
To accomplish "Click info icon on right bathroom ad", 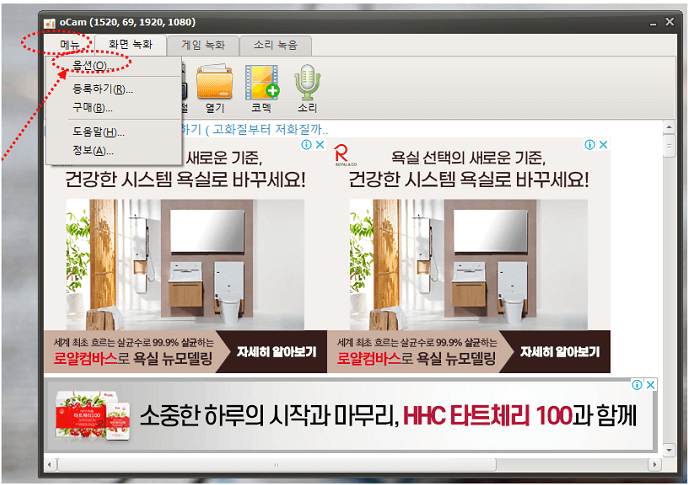I will pyautogui.click(x=590, y=144).
